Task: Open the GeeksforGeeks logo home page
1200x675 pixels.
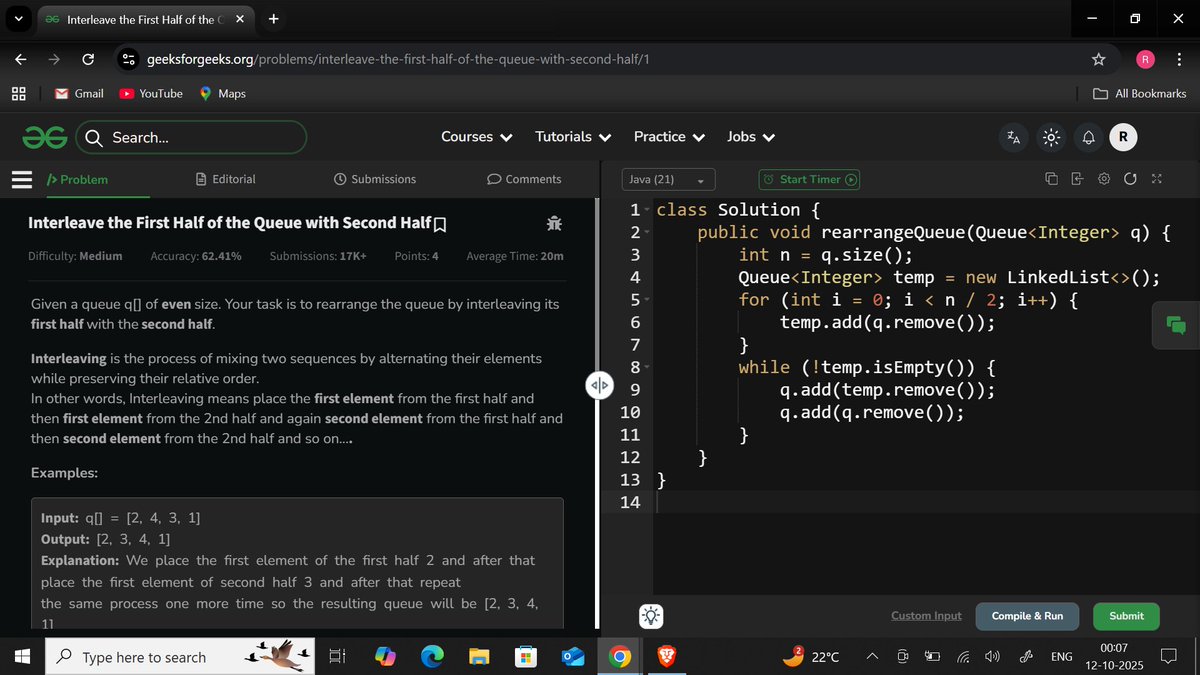Action: (44, 137)
